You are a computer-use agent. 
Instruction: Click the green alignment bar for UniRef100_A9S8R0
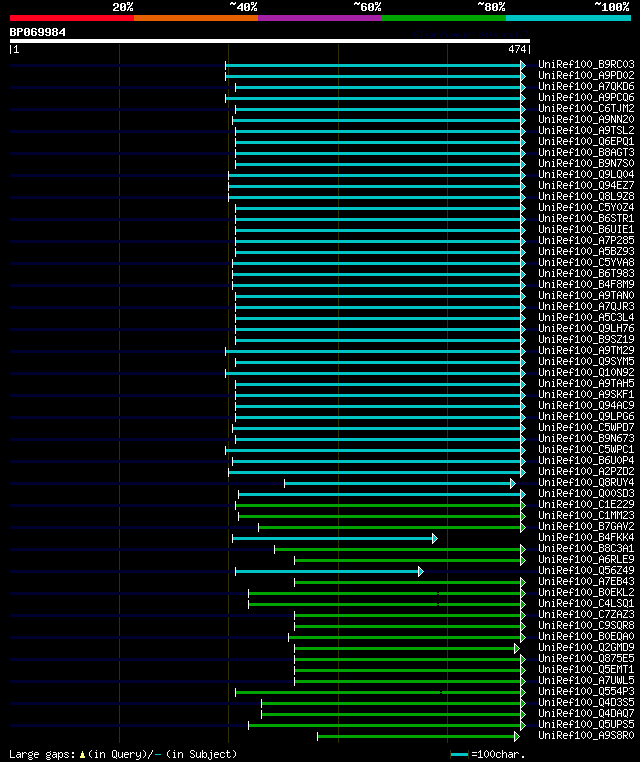(x=418, y=737)
